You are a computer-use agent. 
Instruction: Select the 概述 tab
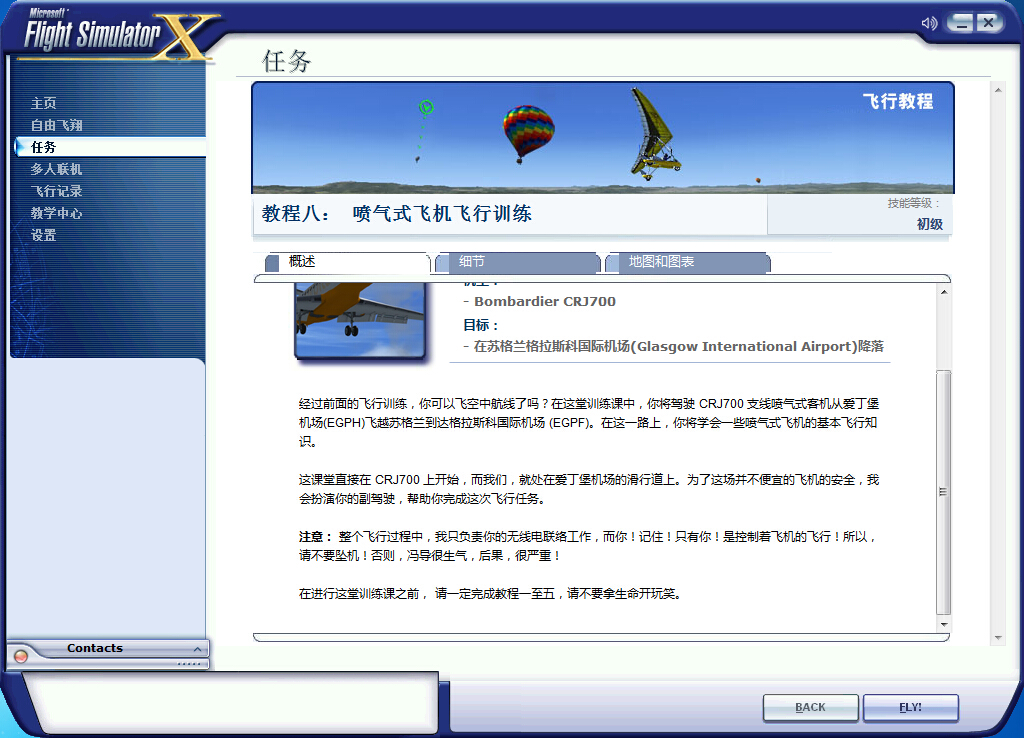302,262
